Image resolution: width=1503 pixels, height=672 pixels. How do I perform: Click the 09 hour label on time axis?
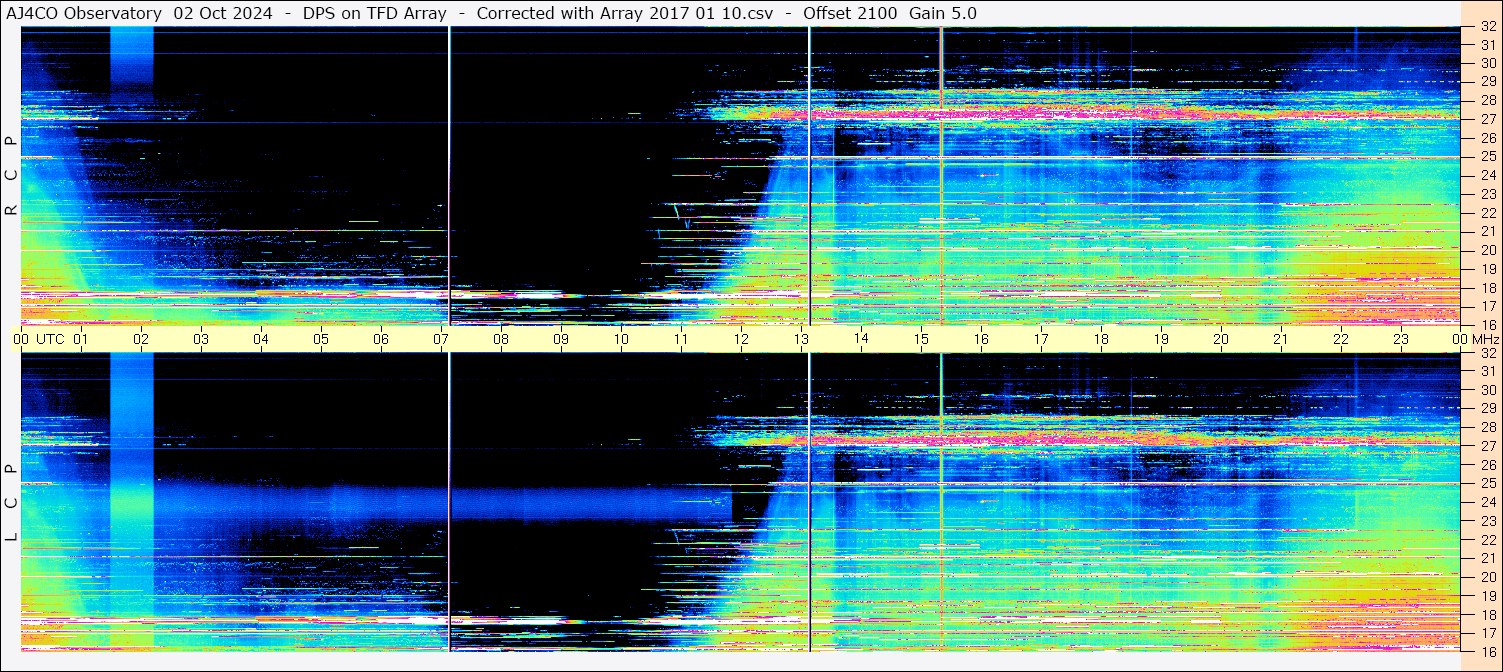click(561, 339)
